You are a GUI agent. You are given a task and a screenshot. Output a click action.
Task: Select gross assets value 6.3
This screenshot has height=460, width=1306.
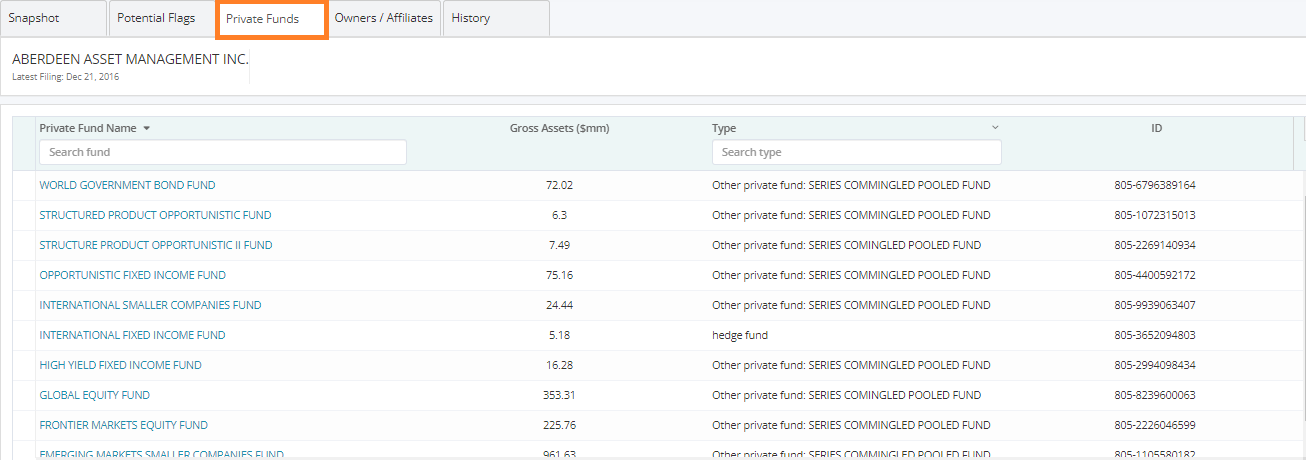click(x=559, y=215)
